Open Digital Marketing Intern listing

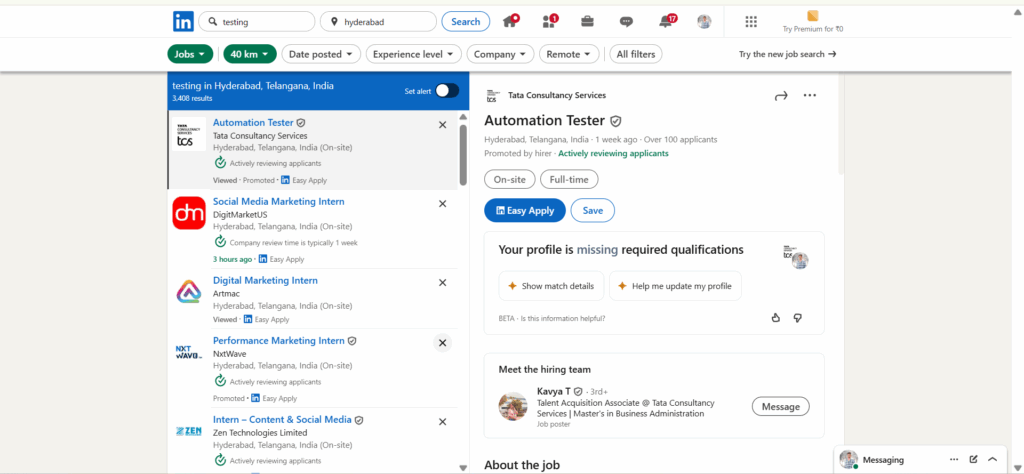pos(265,280)
